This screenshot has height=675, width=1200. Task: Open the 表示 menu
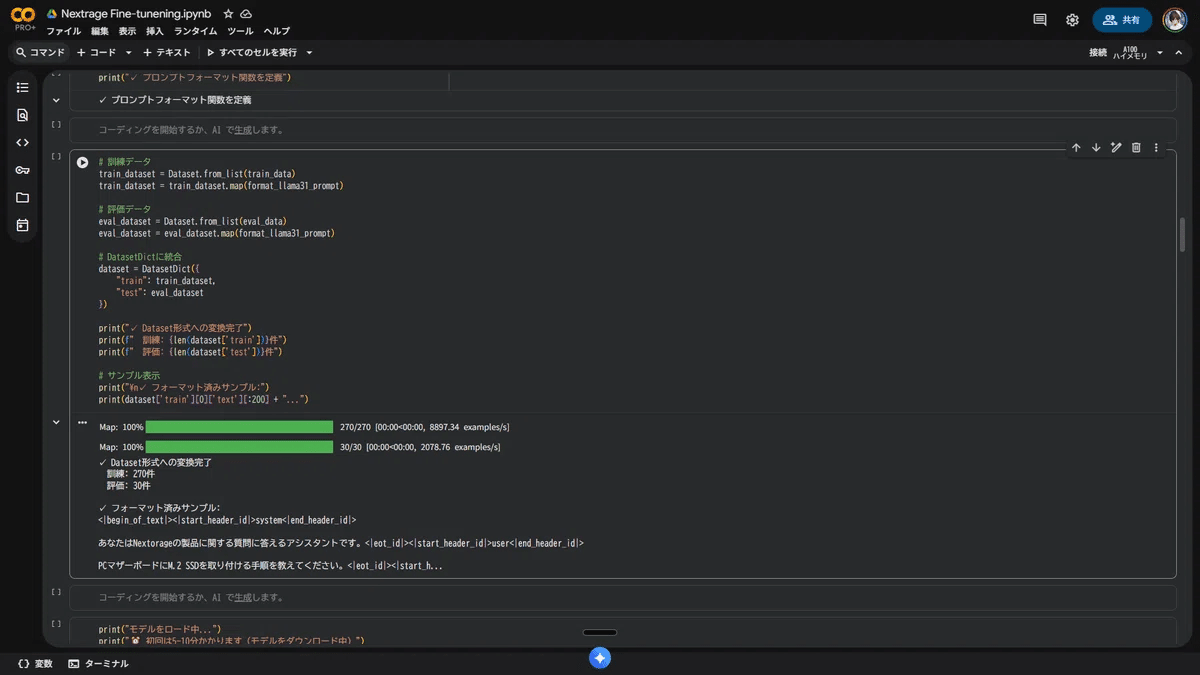coord(127,31)
